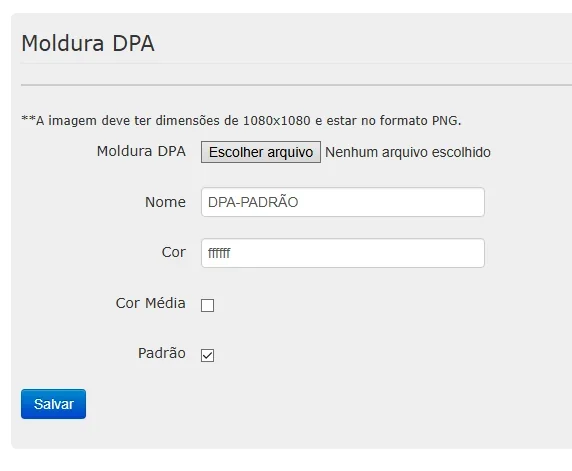Focus the Cor field containing ffffff

tap(343, 253)
